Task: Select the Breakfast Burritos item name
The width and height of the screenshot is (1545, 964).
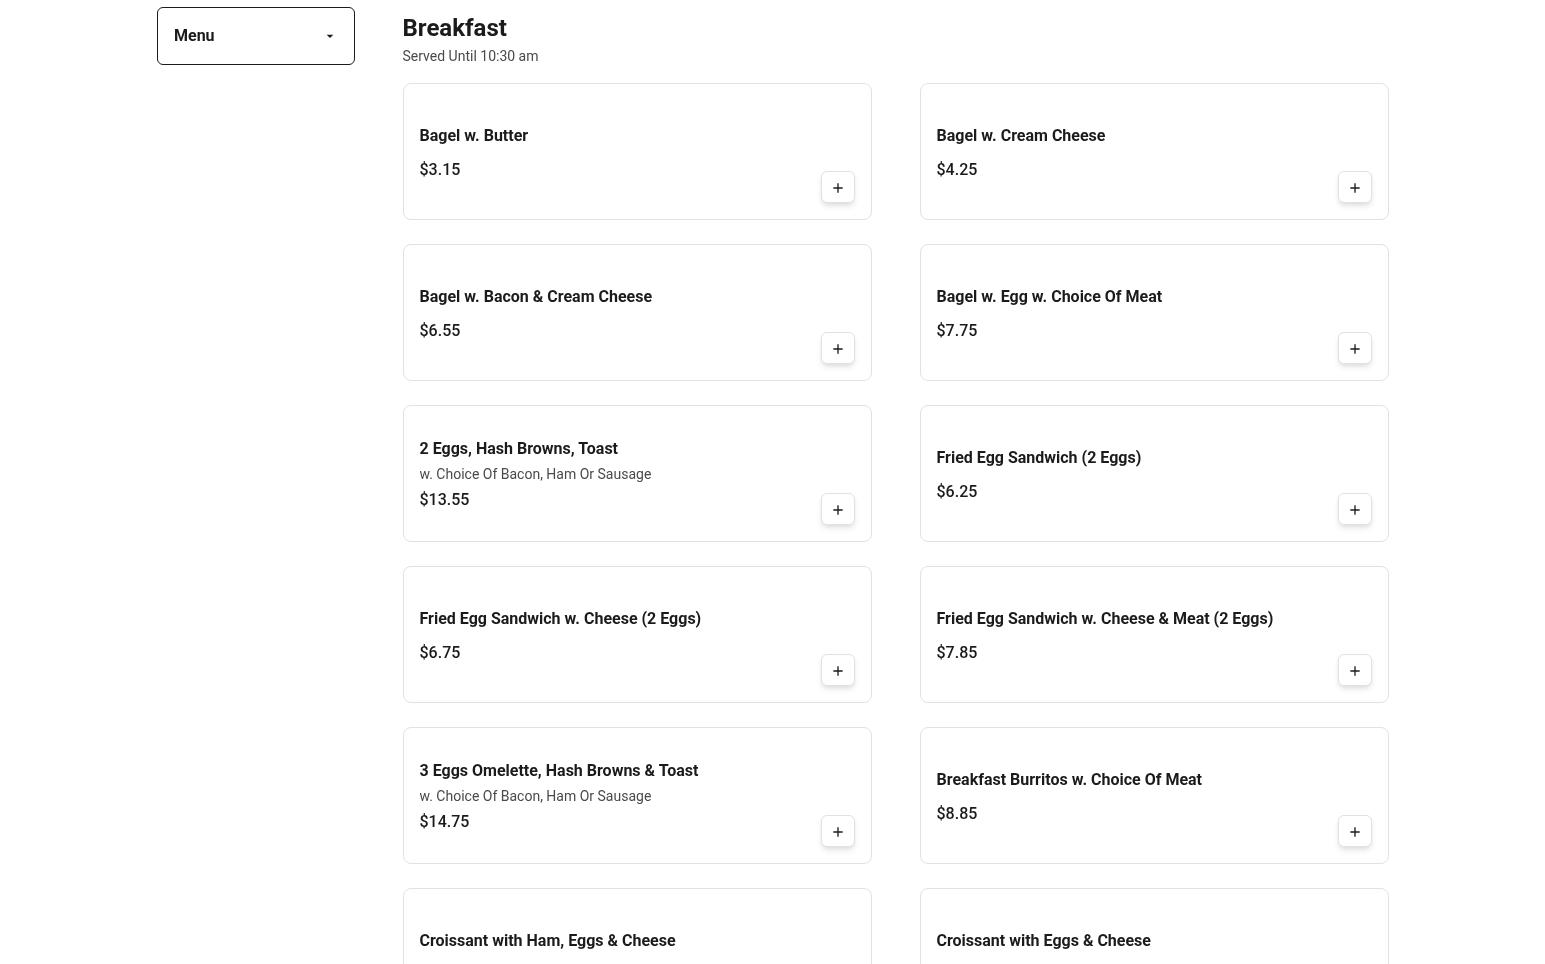Action: click(x=1068, y=780)
